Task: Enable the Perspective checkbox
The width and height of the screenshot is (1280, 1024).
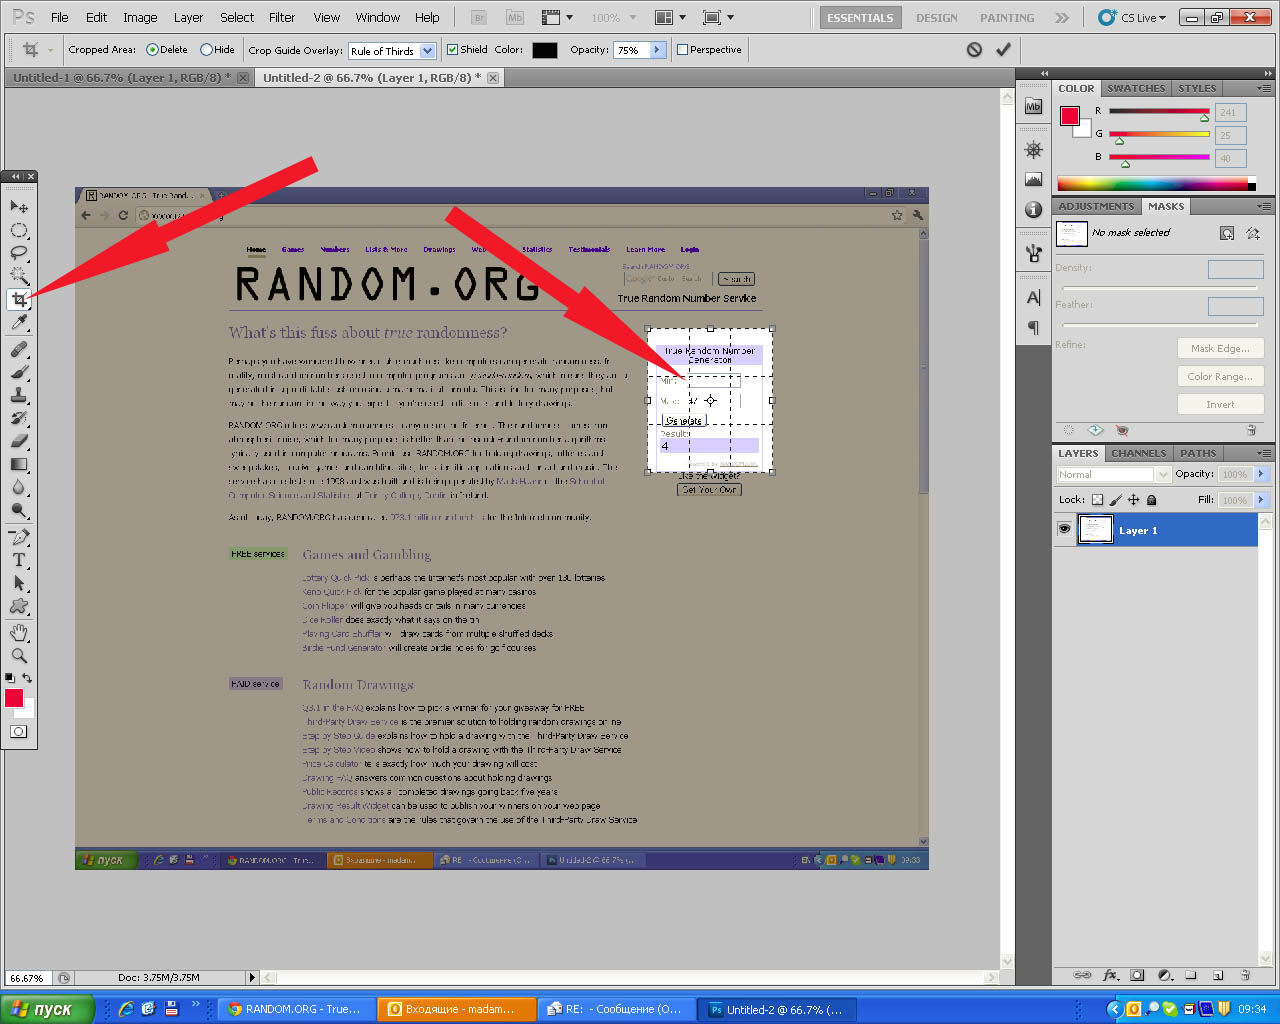Action: (683, 49)
